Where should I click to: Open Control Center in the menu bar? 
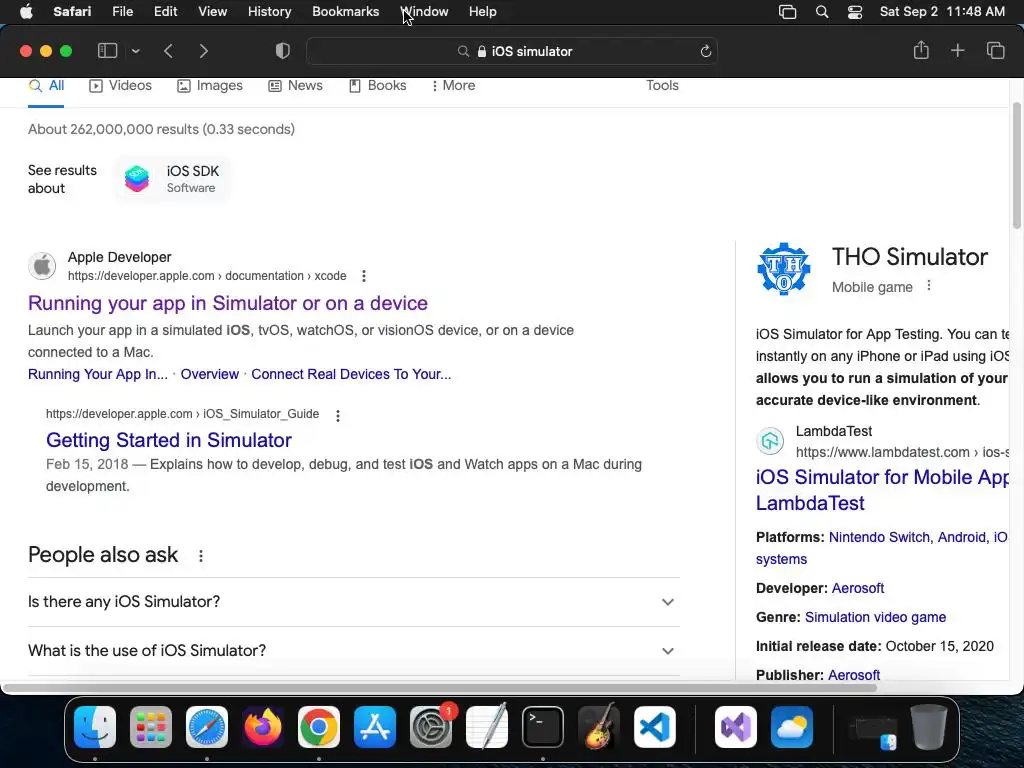pos(855,12)
